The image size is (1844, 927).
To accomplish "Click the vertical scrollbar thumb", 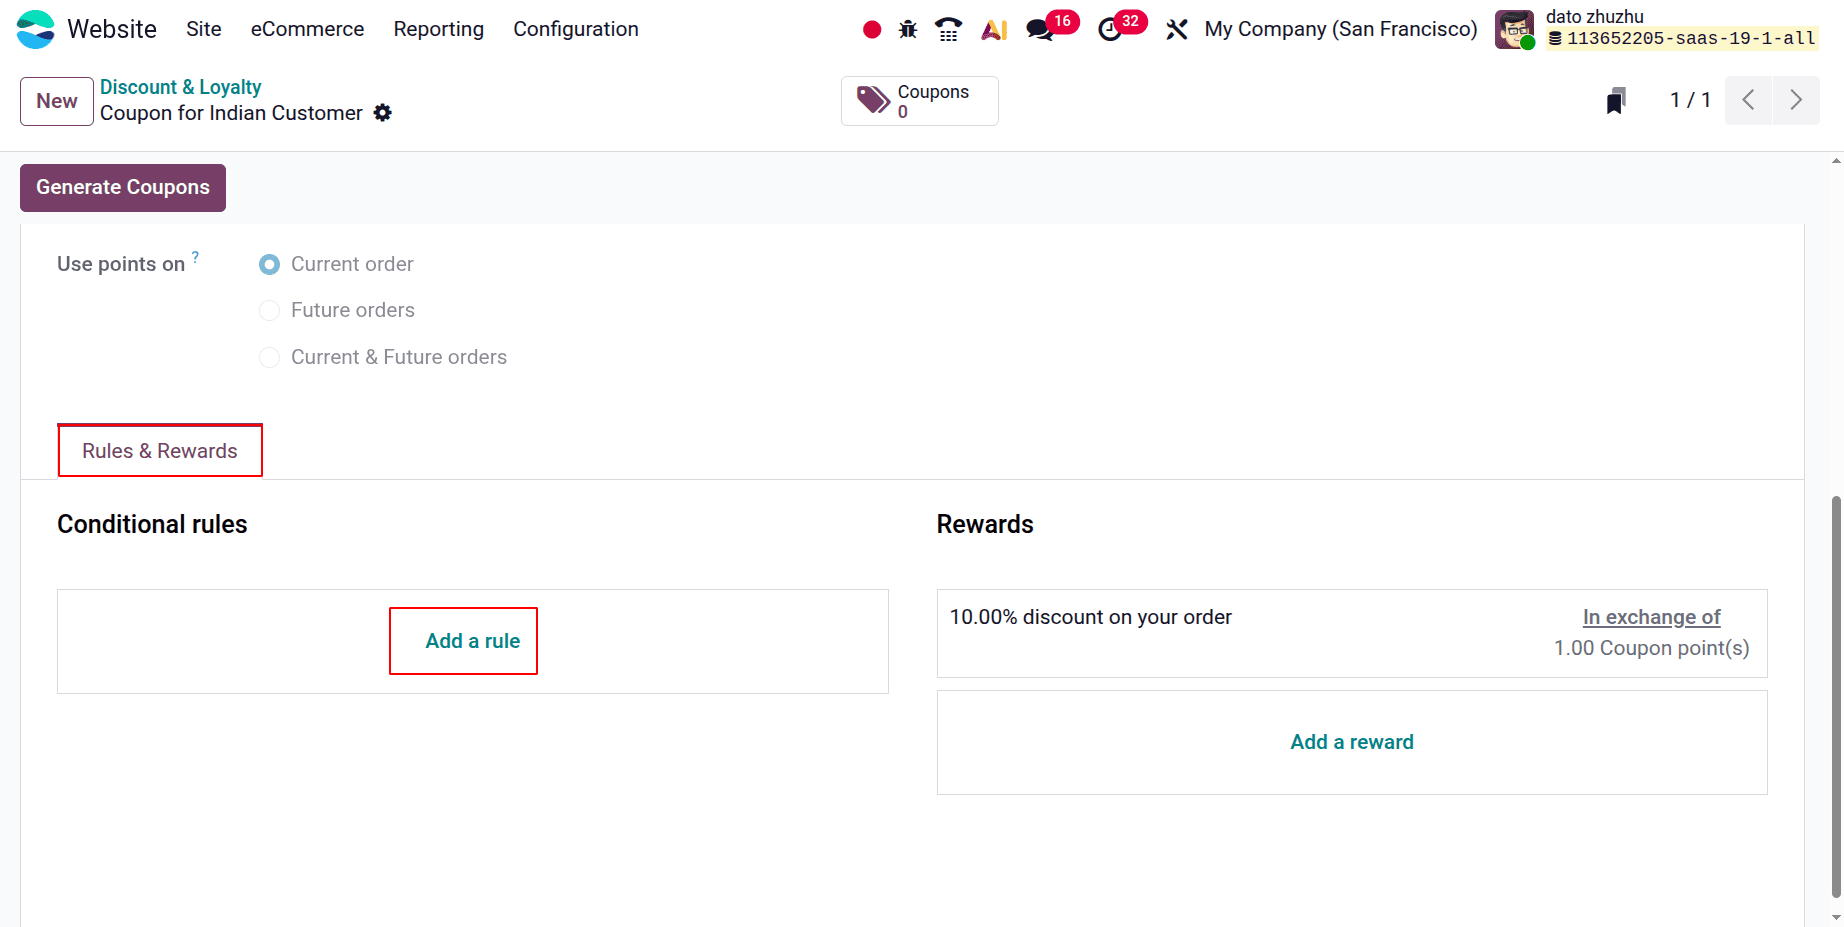I will coord(1836,696).
